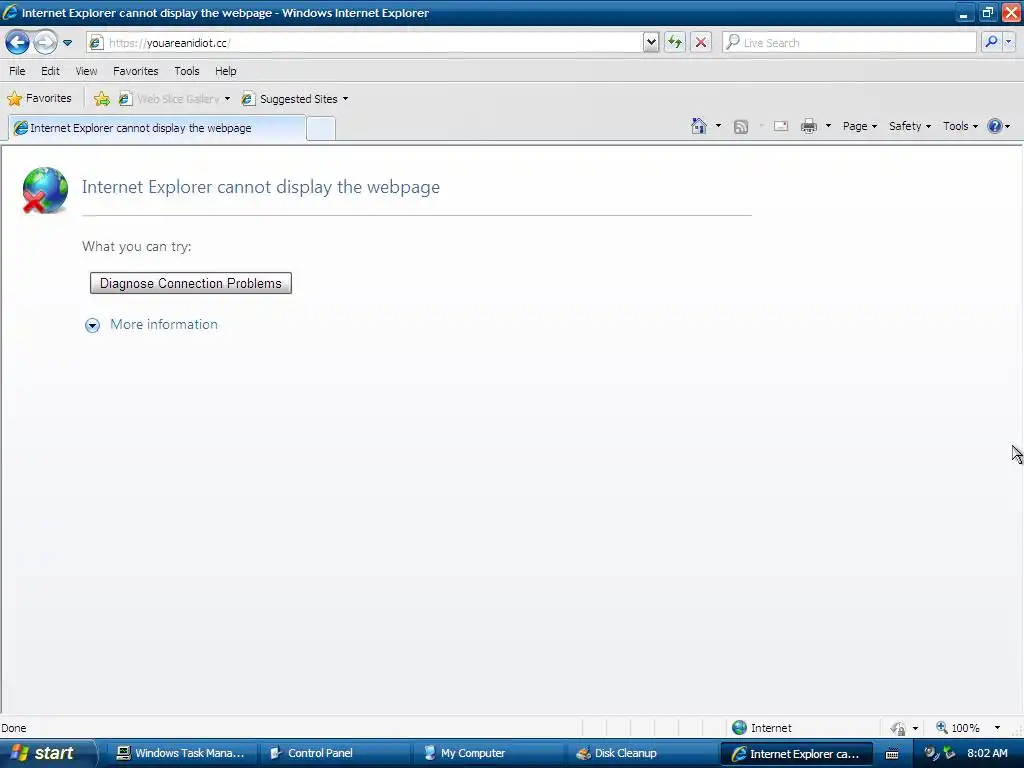Expand the Print options dropdown arrow
This screenshot has height=768, width=1024.
coord(828,126)
